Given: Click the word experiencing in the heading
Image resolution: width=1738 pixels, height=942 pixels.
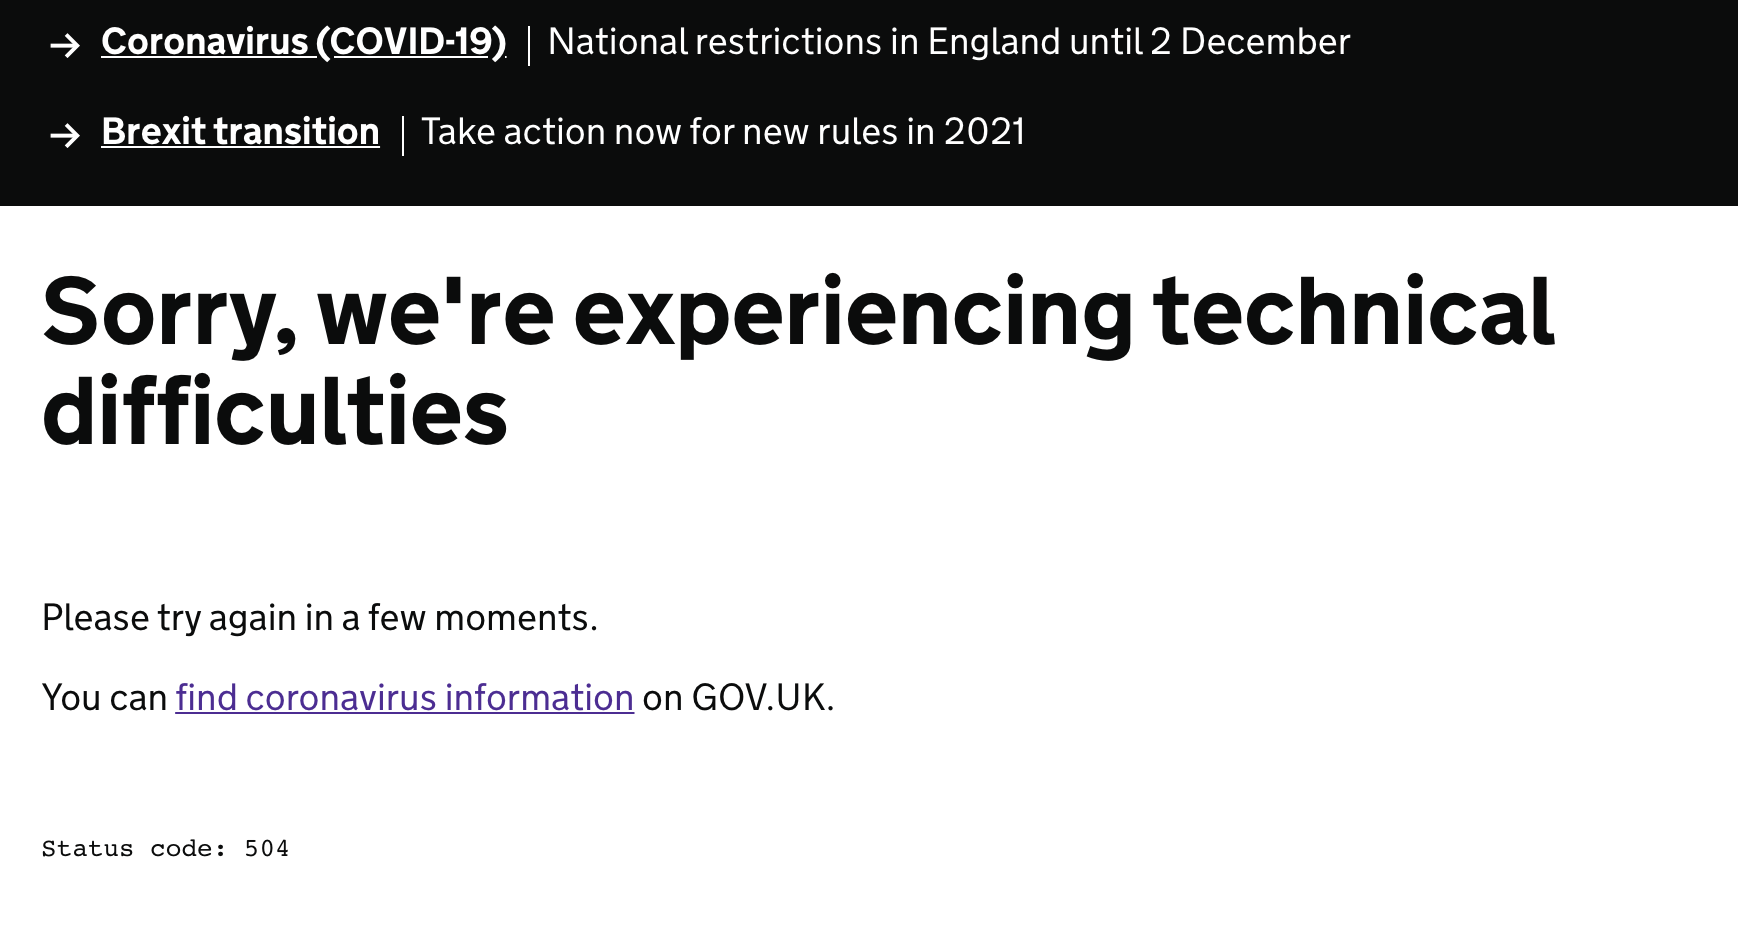Looking at the screenshot, I should (852, 314).
